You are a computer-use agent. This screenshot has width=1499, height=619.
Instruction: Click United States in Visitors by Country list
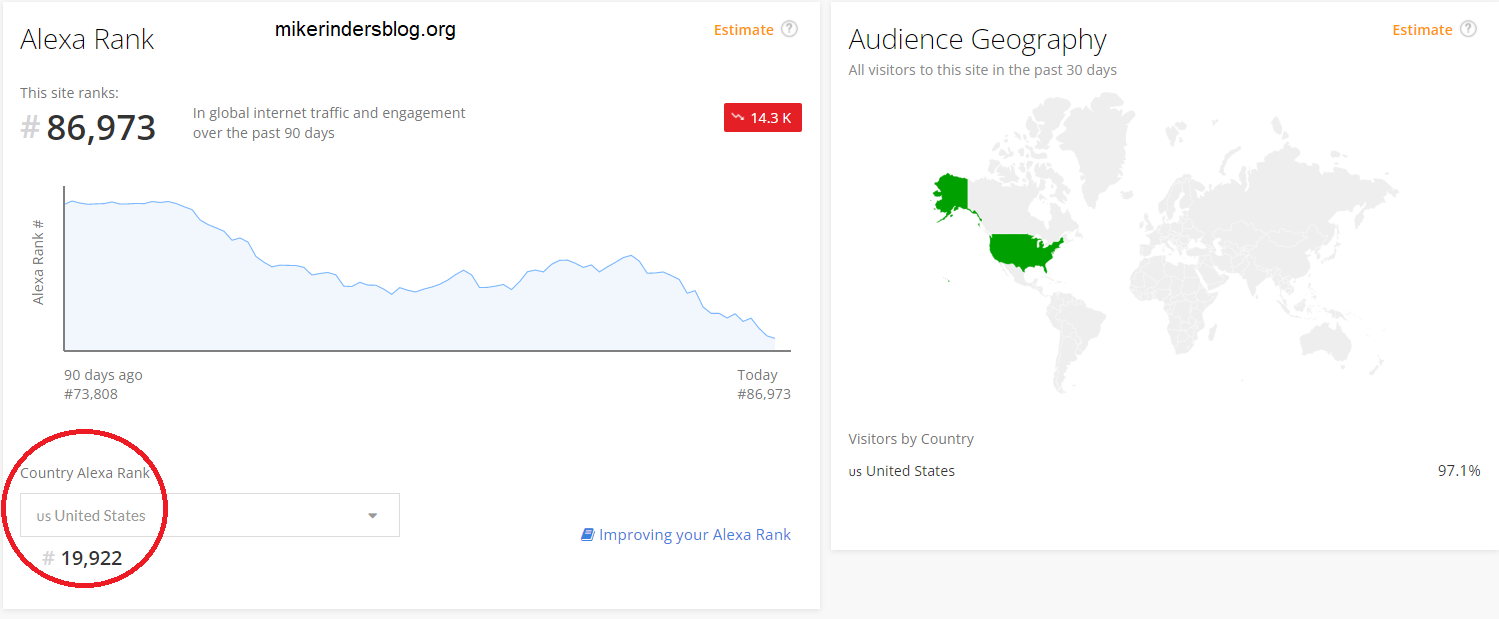pos(909,471)
